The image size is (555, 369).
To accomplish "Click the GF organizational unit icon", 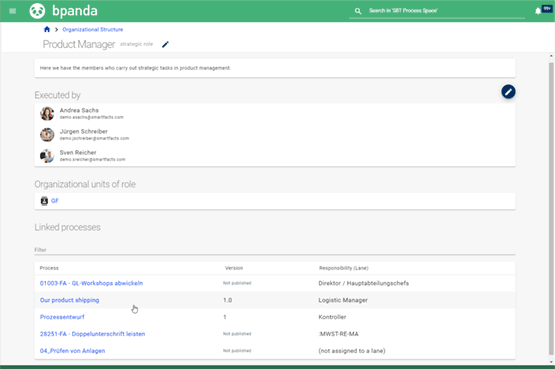I will click(44, 201).
